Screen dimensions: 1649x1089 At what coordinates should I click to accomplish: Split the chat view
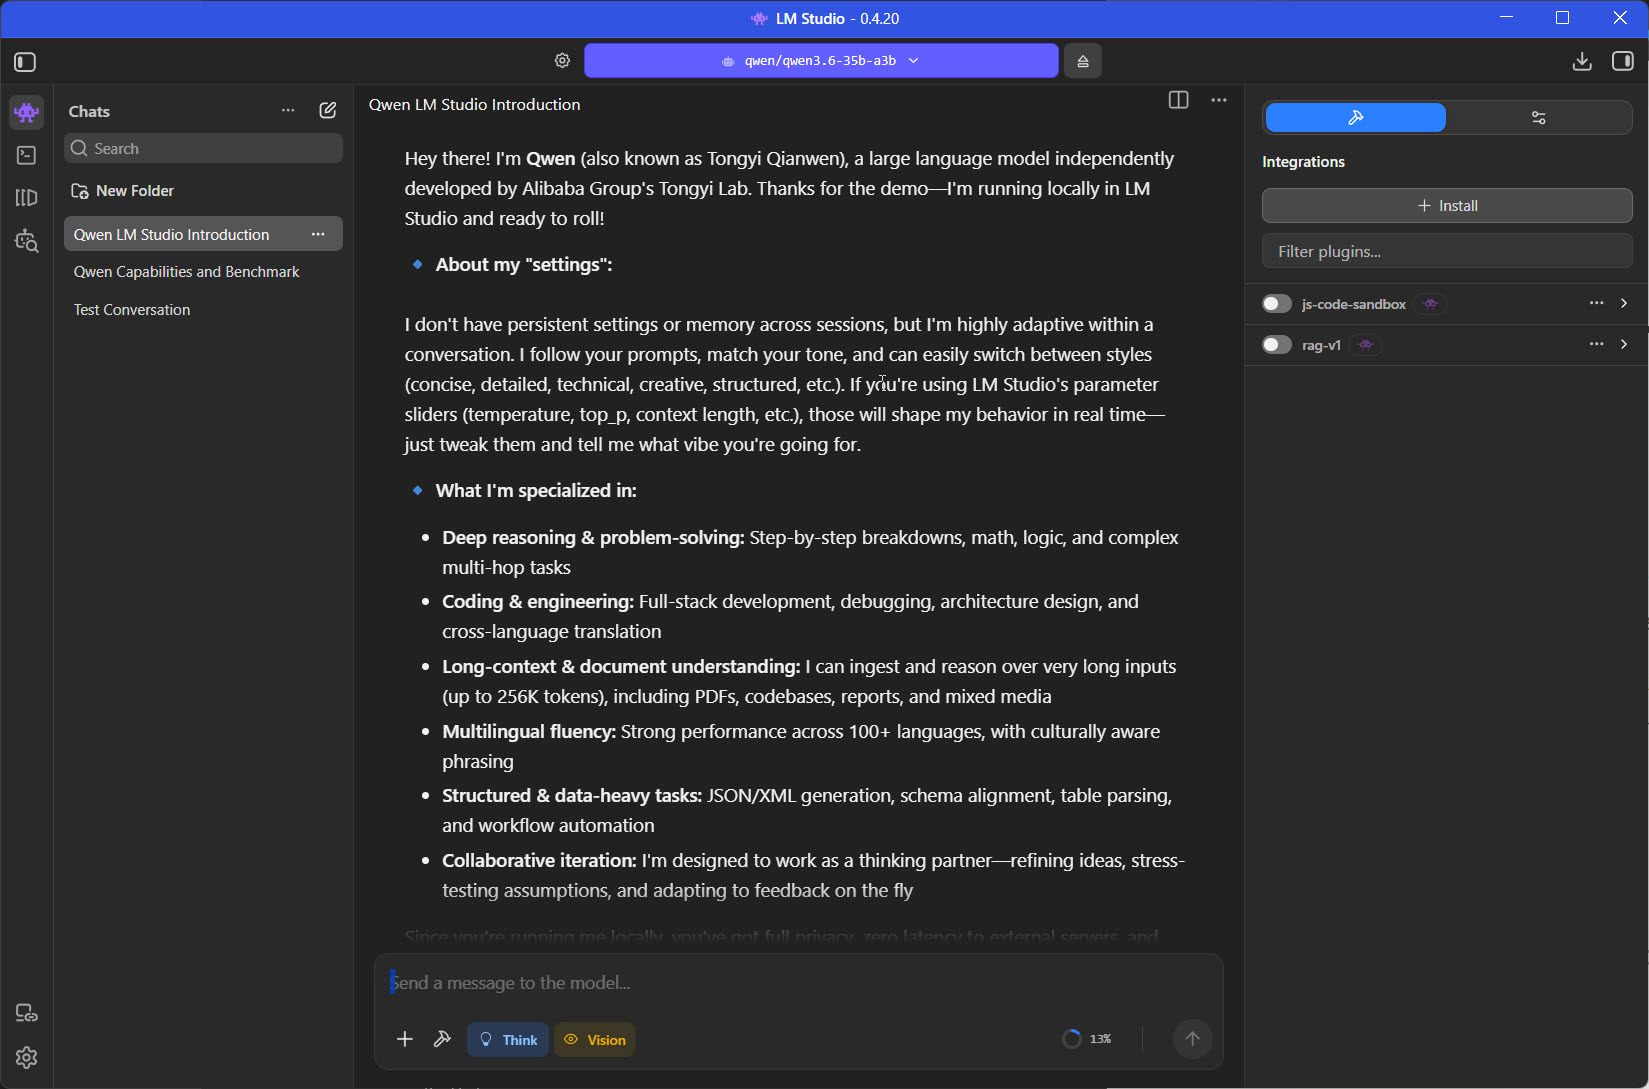[1179, 100]
